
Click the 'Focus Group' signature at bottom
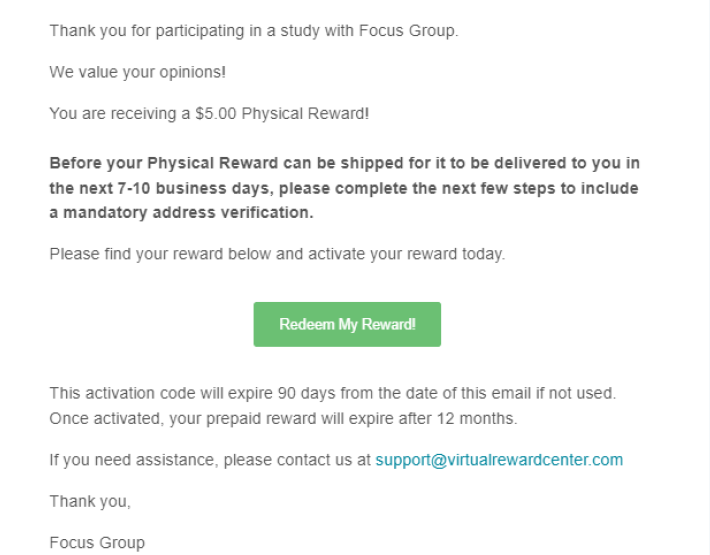coord(97,542)
